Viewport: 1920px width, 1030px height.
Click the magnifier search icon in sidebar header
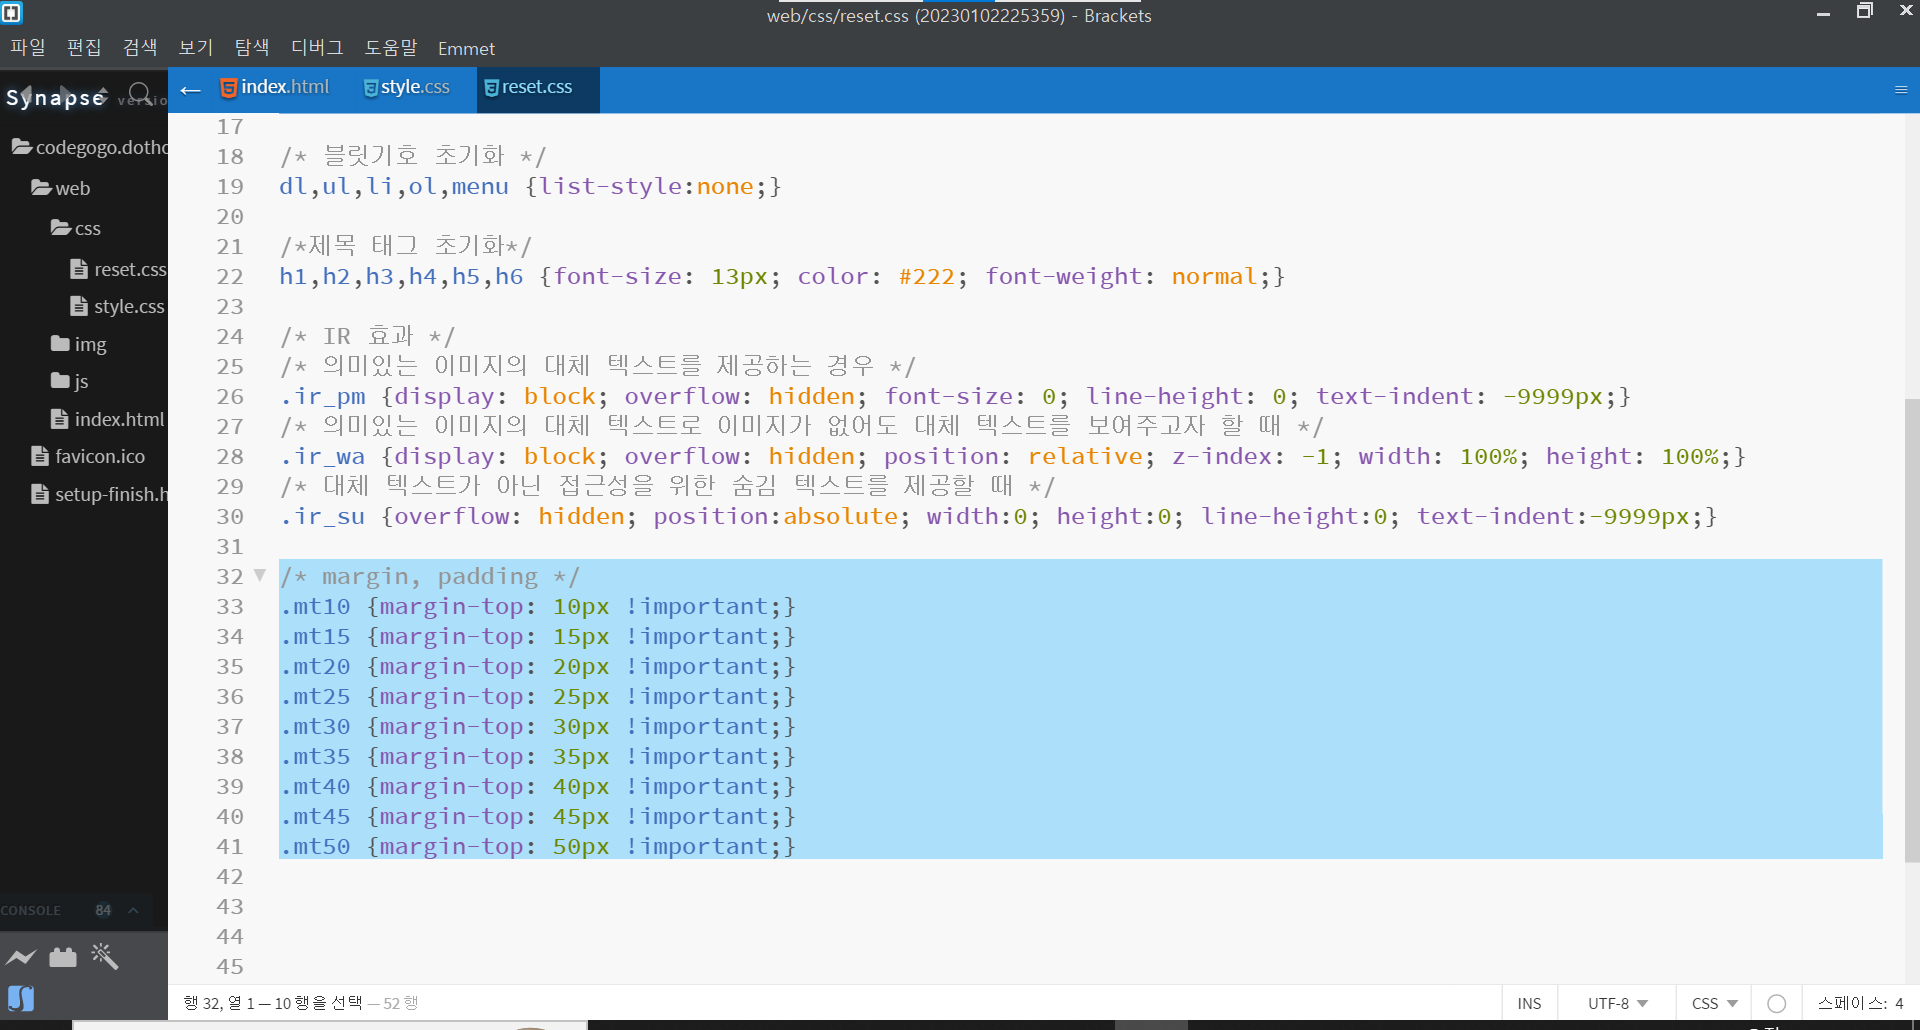pyautogui.click(x=141, y=94)
